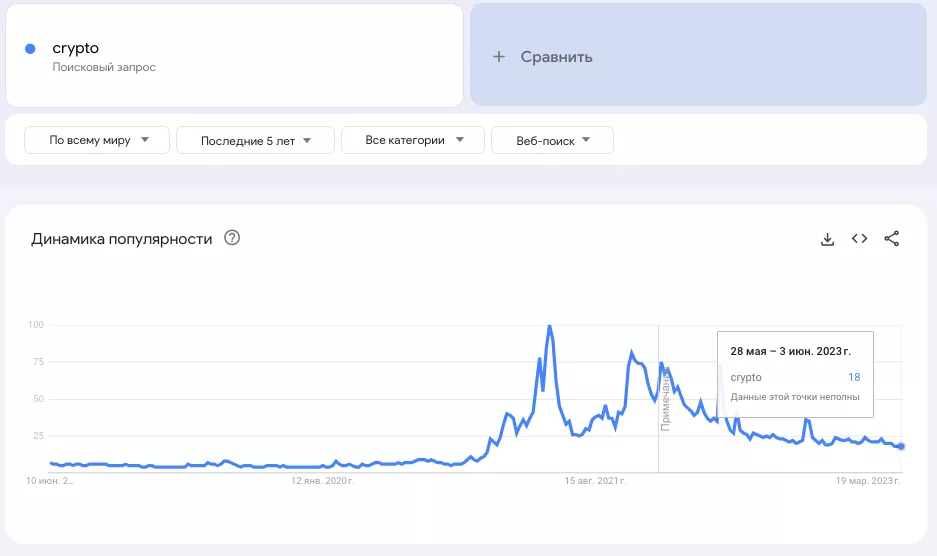Click the Поисковый запрос subtitle under crypto
Viewport: 937px width, 556px height.
point(104,67)
